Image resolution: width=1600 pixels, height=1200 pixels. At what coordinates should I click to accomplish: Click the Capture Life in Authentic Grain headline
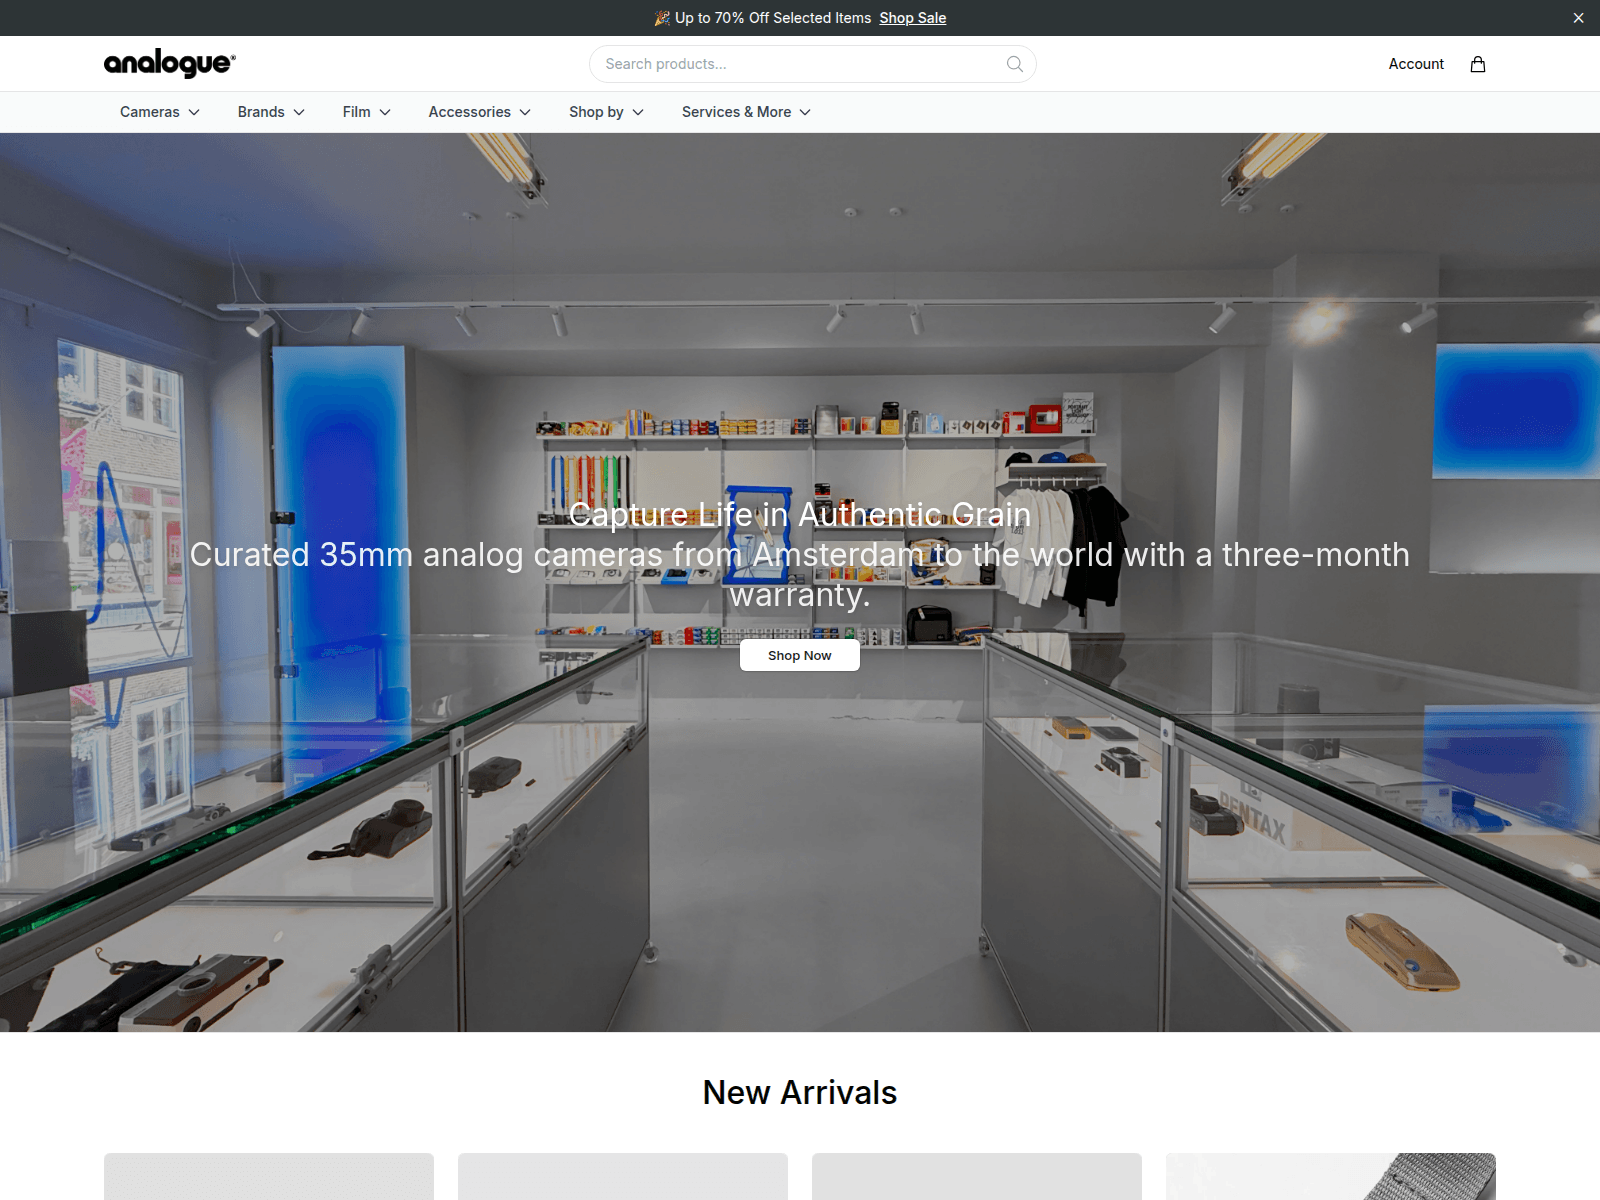click(x=800, y=514)
